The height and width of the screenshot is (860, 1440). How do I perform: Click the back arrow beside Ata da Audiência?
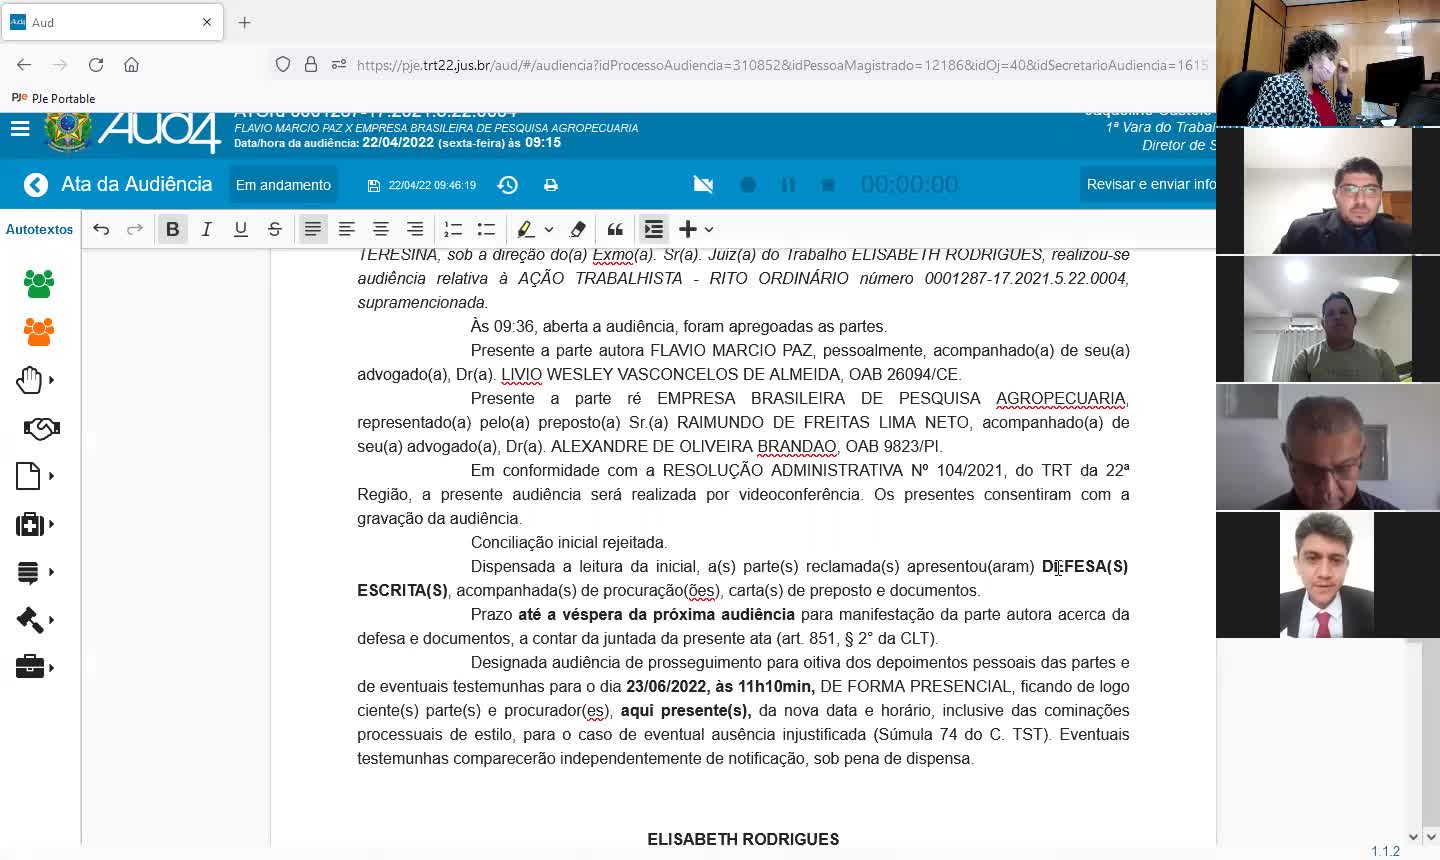pyautogui.click(x=36, y=185)
